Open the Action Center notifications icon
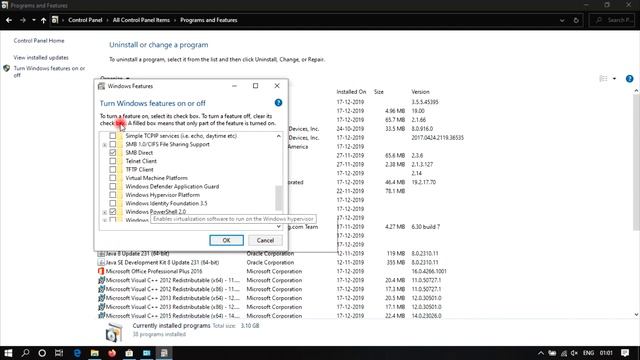The height and width of the screenshot is (360, 640). 625,353
